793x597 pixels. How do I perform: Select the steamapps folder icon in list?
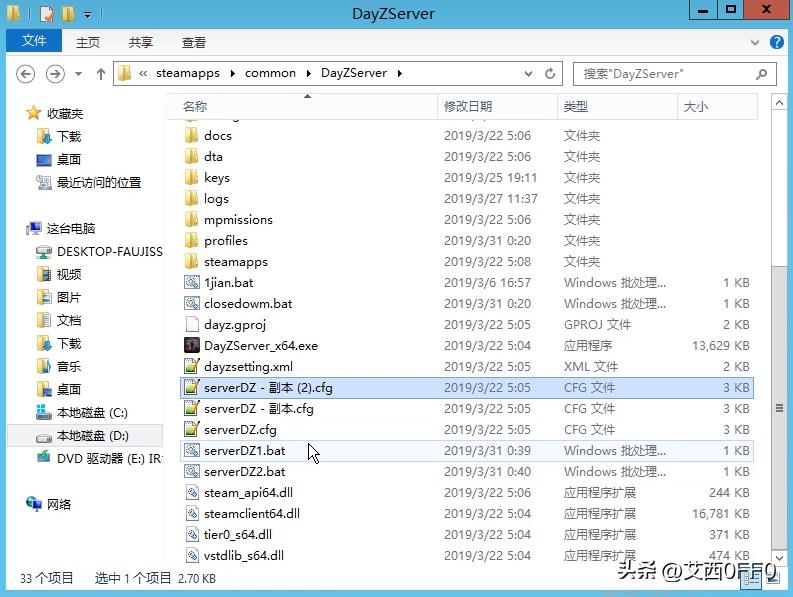(192, 261)
